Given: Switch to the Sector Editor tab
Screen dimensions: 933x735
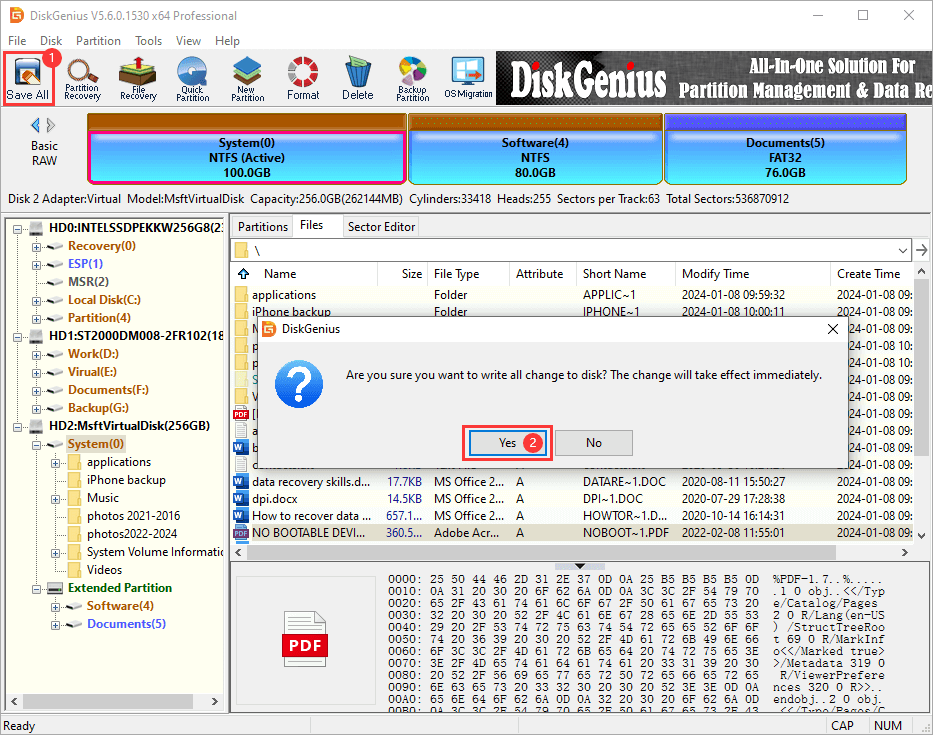Looking at the screenshot, I should click(x=381, y=227).
